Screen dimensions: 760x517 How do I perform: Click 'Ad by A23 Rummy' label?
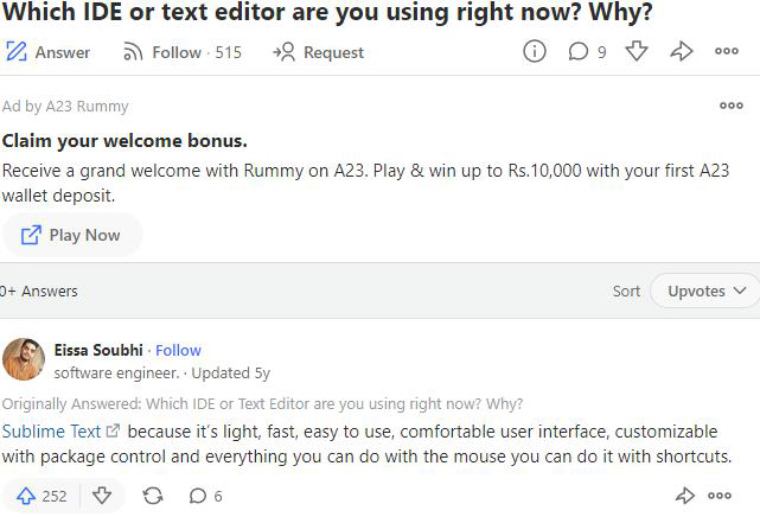click(65, 106)
